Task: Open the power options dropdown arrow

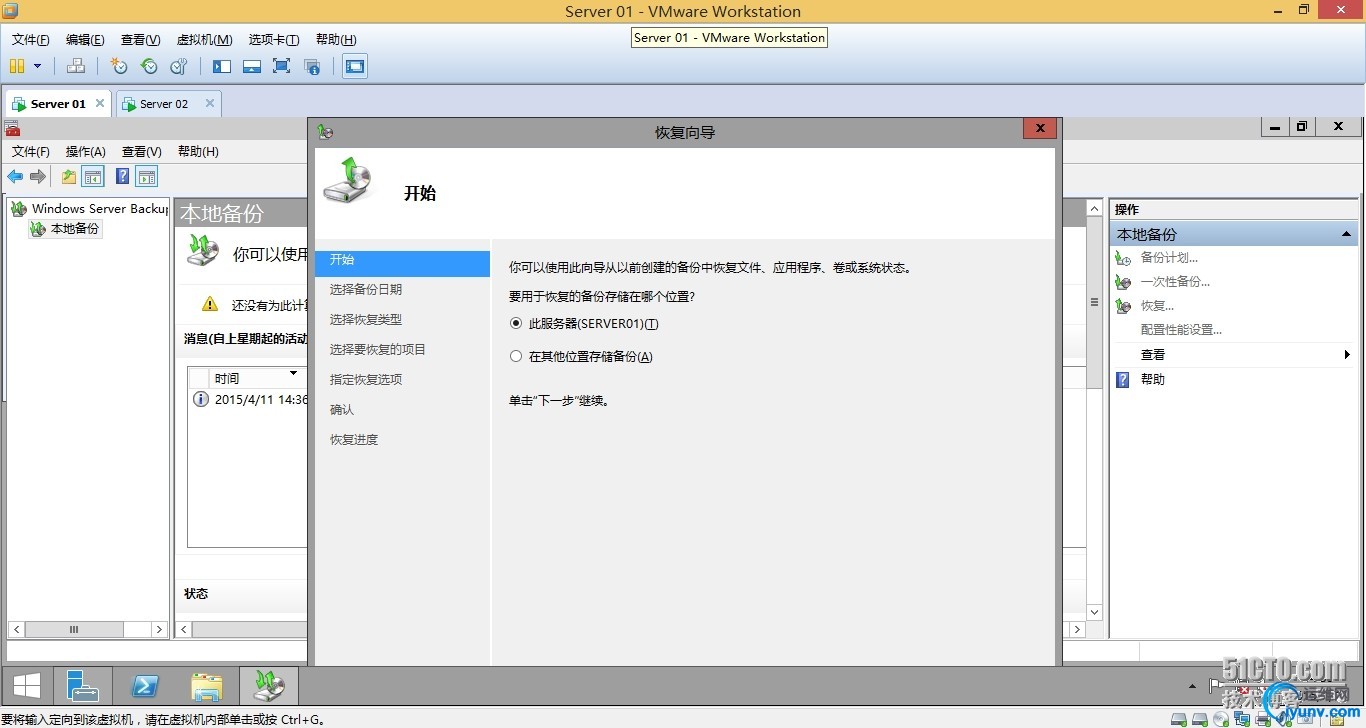Action: 38,66
